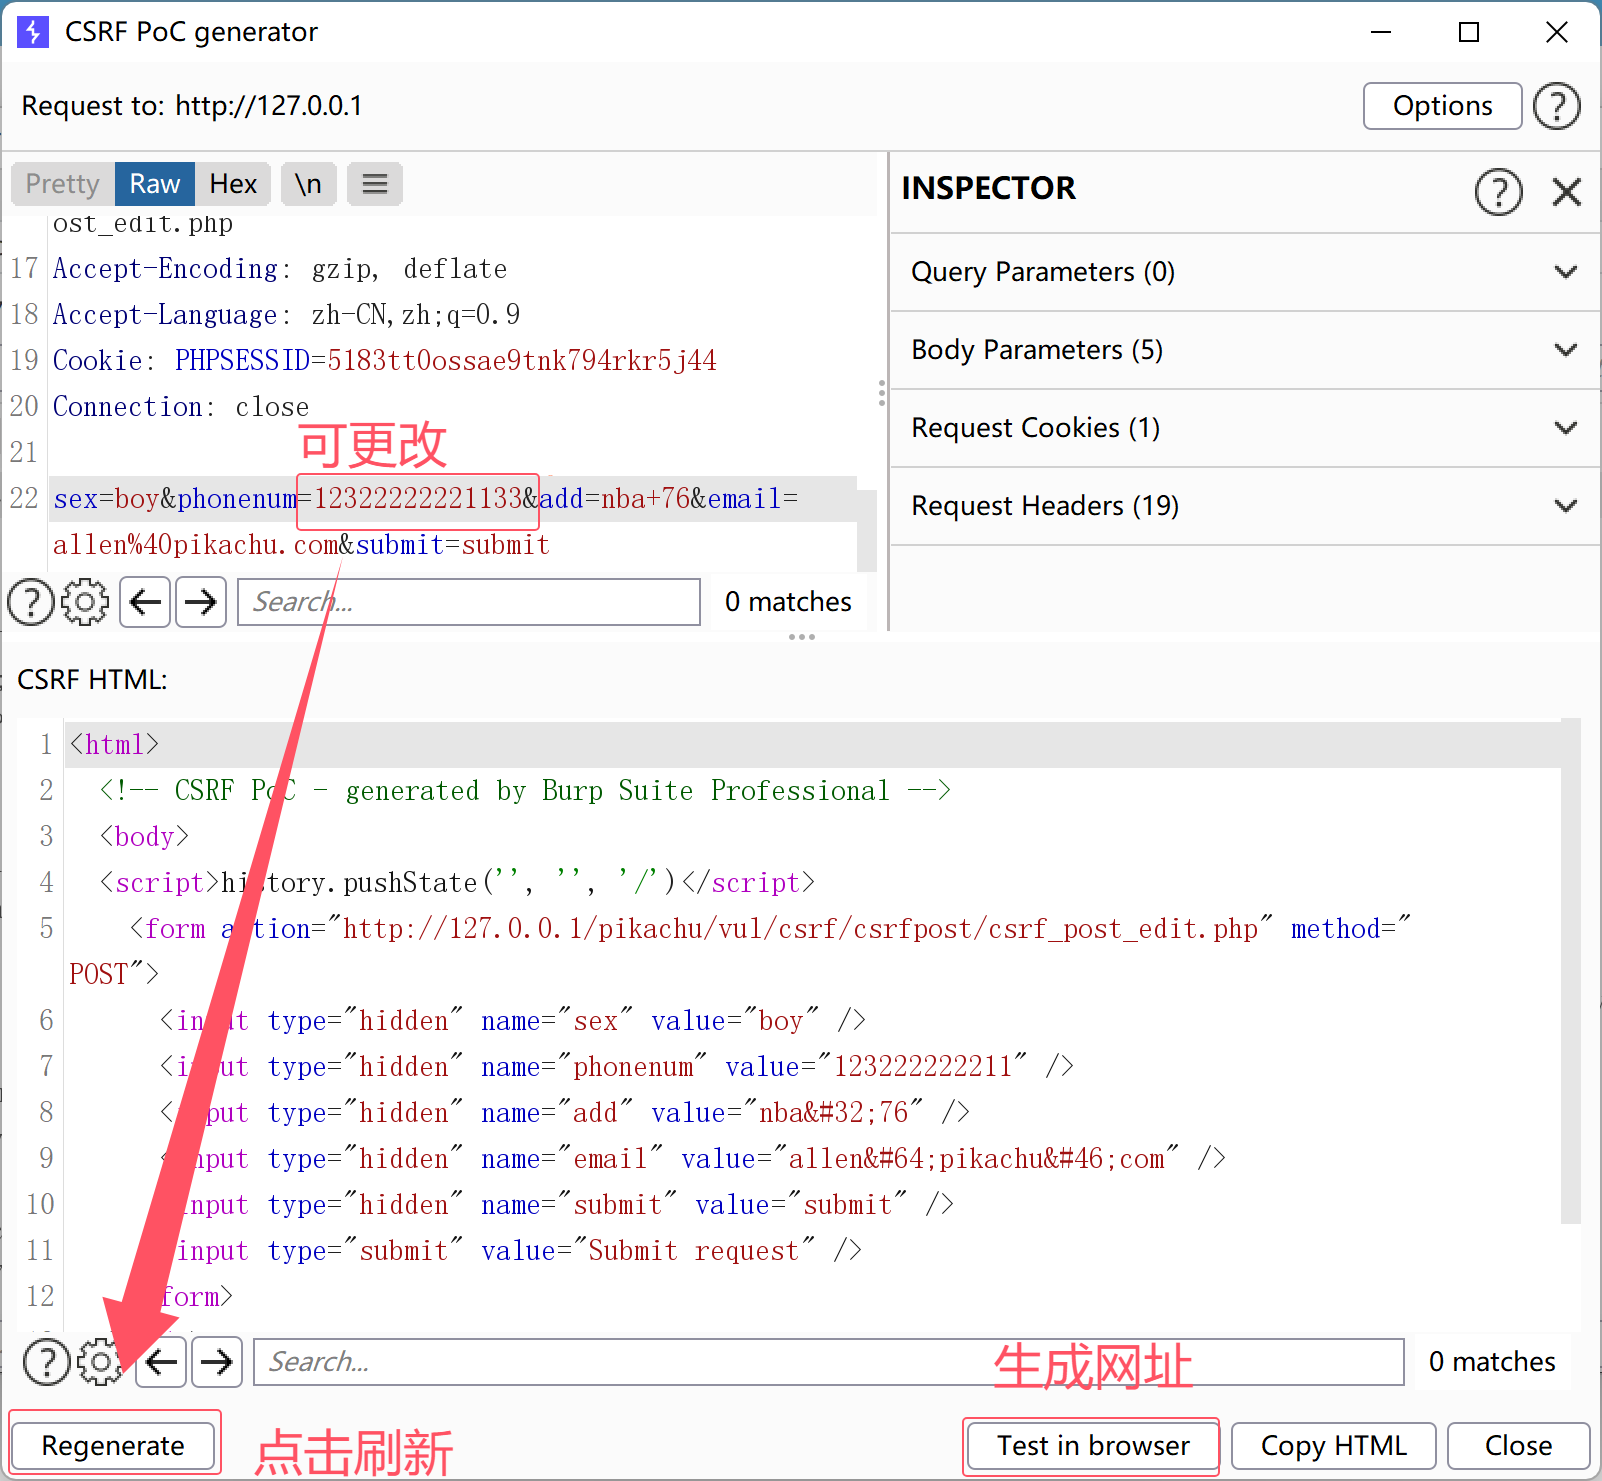Click the hidden phonenum input line
The height and width of the screenshot is (1481, 1602).
point(617,1067)
